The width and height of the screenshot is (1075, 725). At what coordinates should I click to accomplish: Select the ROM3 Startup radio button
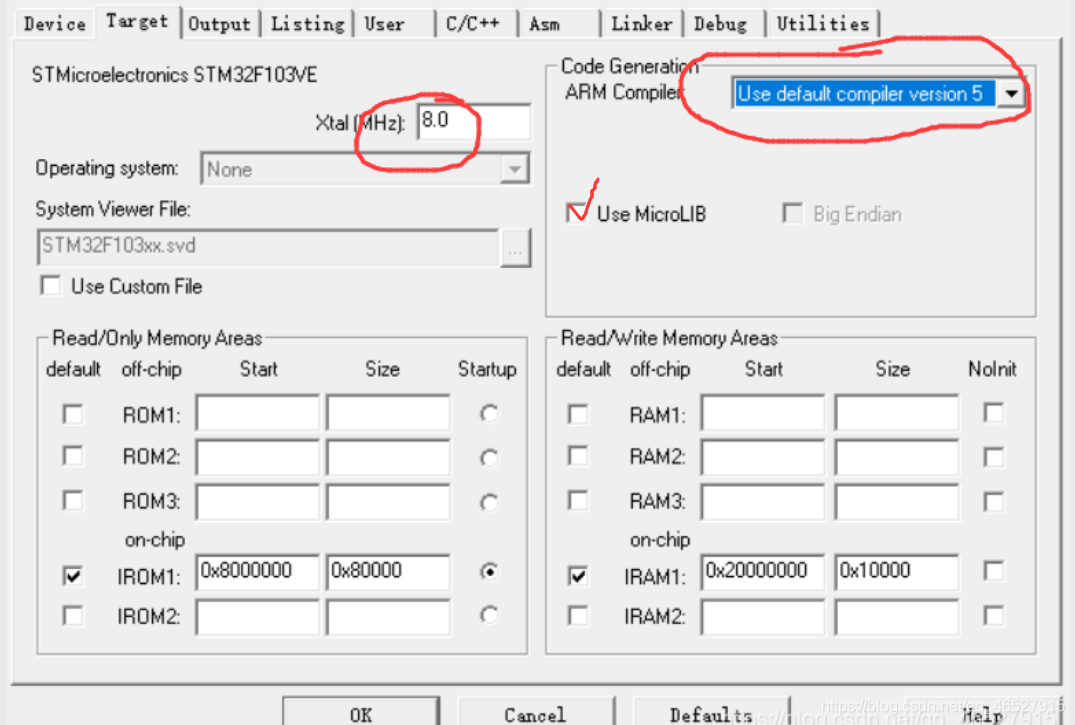coord(489,503)
